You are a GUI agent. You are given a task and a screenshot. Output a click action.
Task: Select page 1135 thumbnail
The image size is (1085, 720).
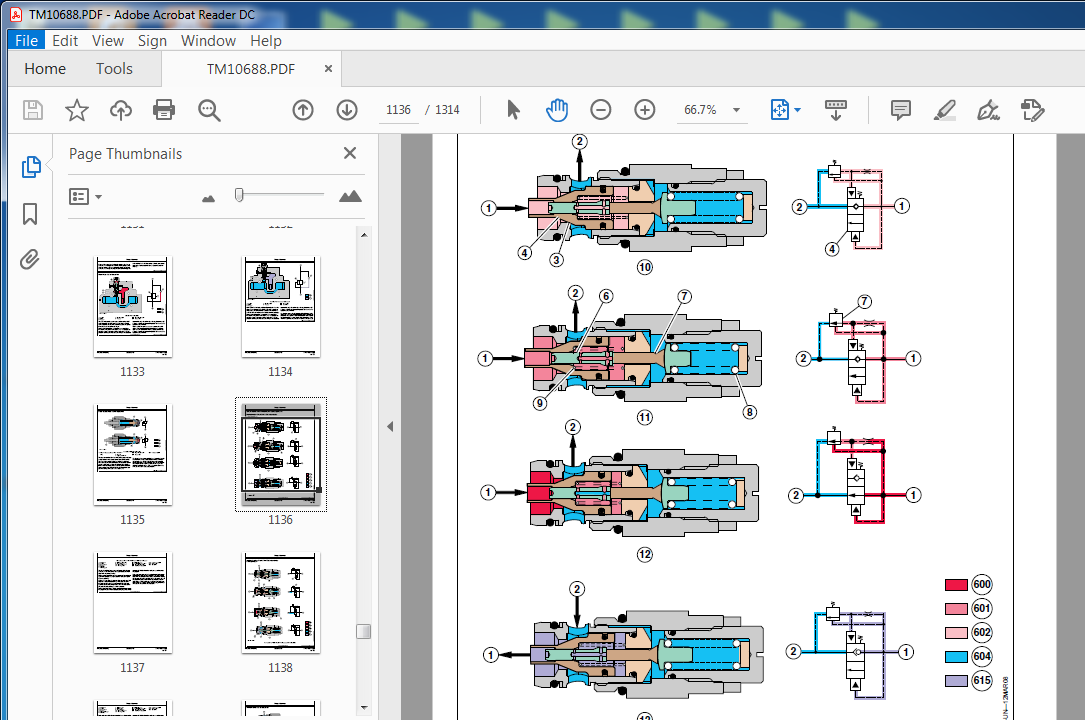[132, 455]
